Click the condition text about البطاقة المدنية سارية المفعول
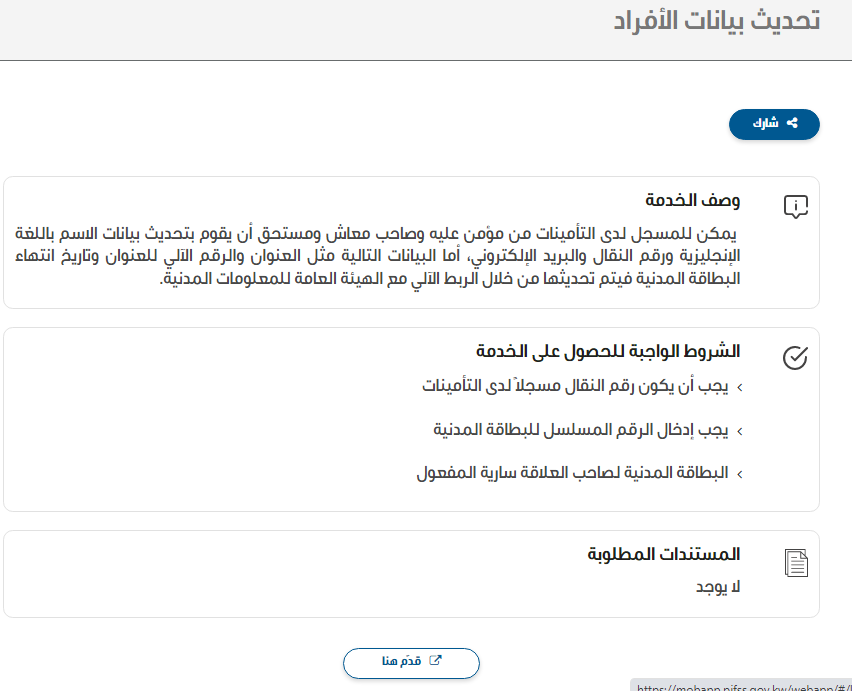Screen dimensions: 852x691 pos(572,473)
